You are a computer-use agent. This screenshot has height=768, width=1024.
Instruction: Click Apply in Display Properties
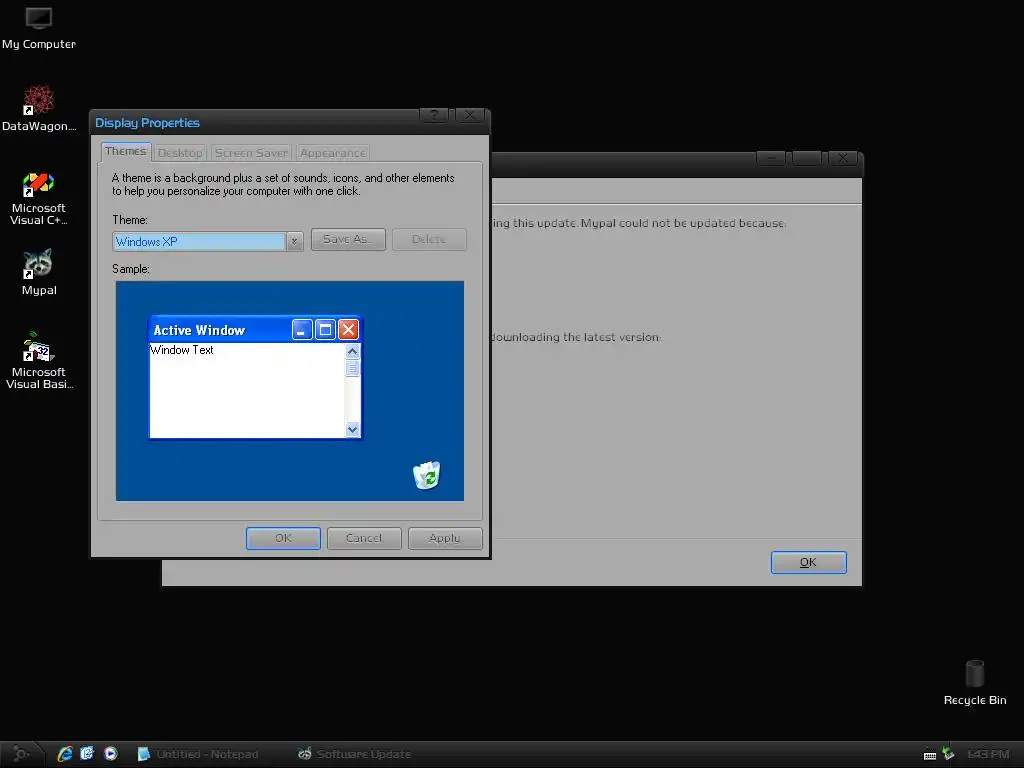pyautogui.click(x=445, y=538)
